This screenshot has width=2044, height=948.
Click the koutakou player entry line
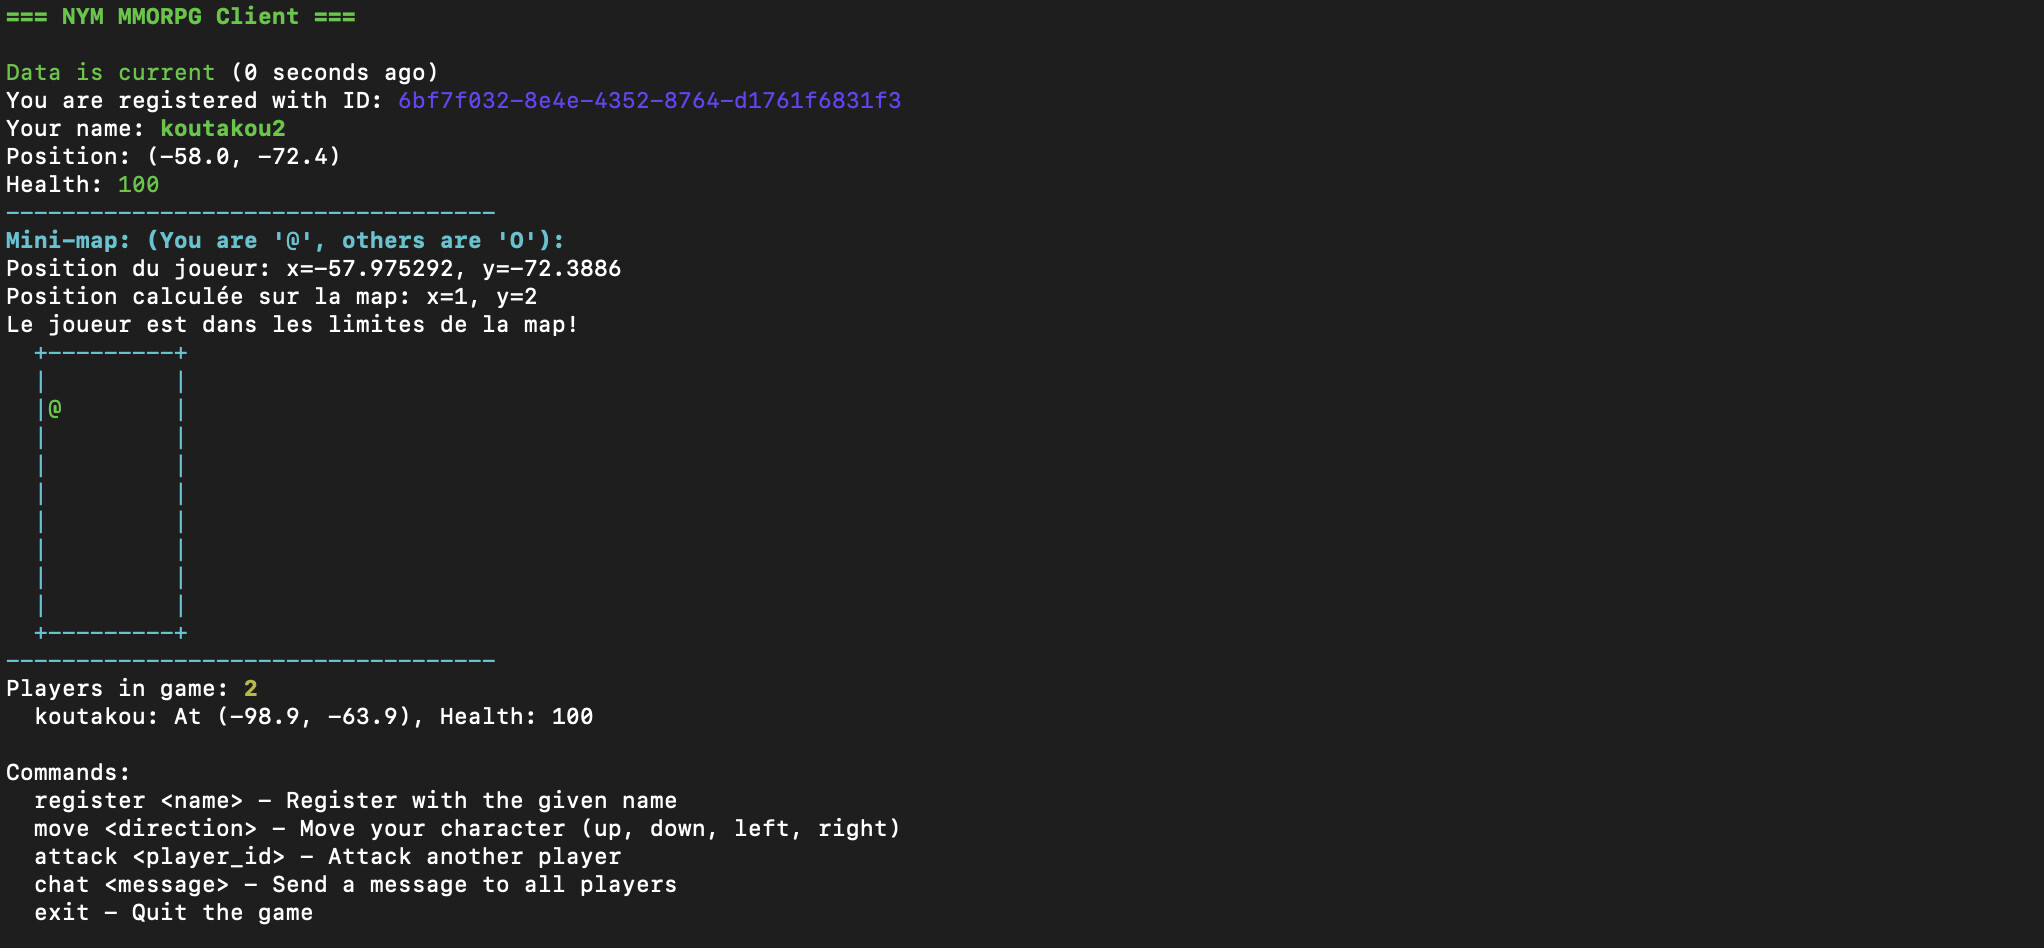314,717
